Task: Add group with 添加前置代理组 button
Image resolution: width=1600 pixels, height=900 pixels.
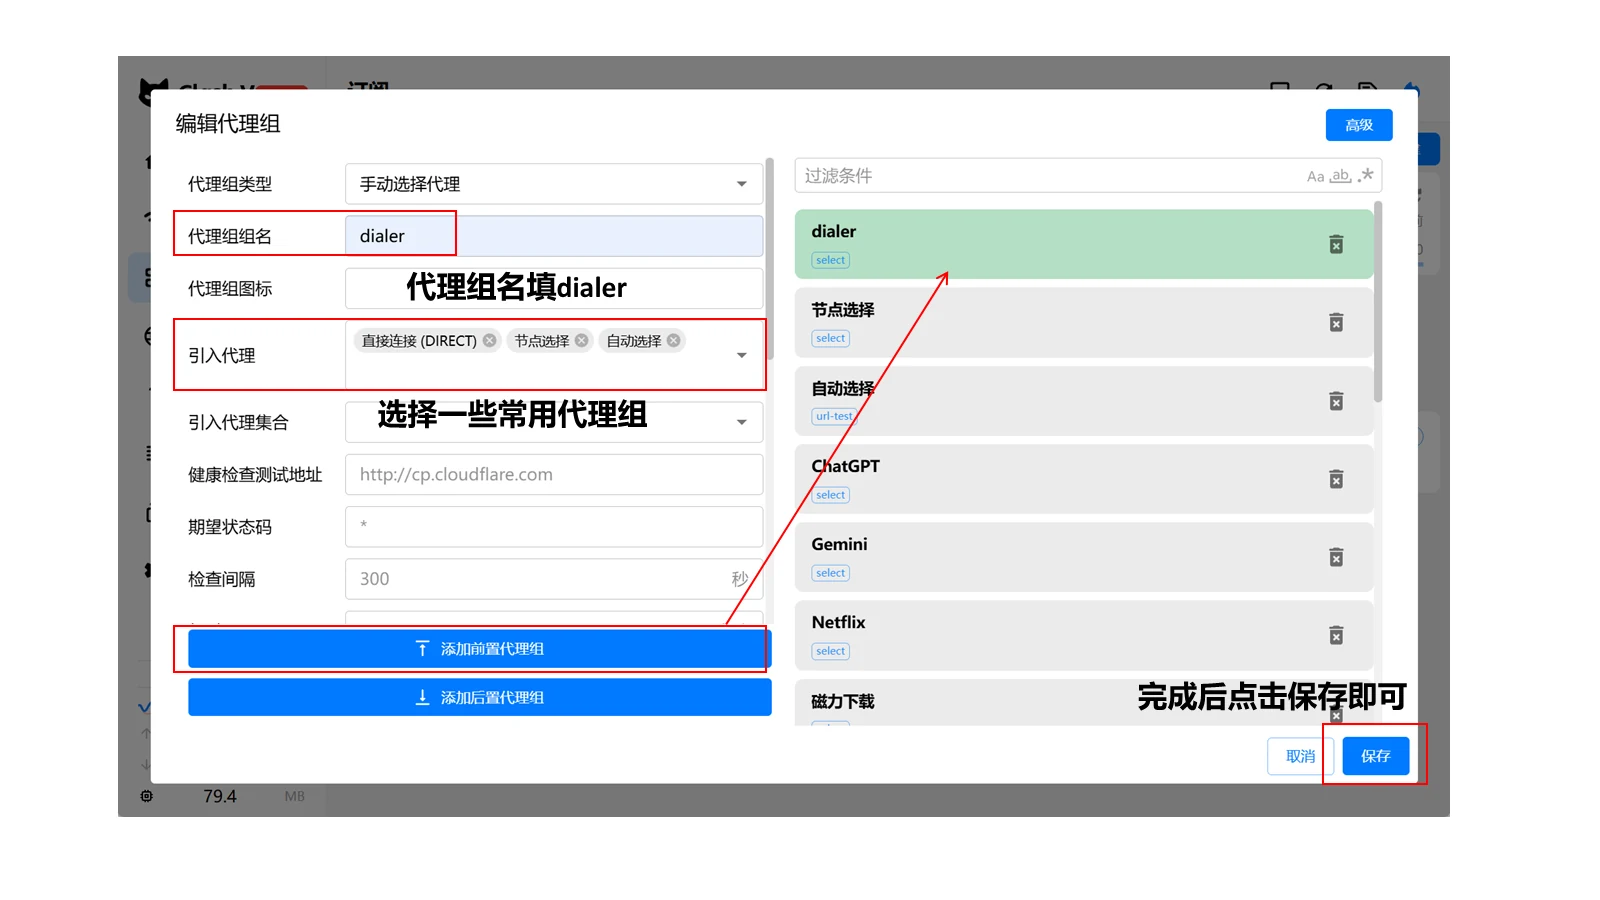Action: [480, 649]
